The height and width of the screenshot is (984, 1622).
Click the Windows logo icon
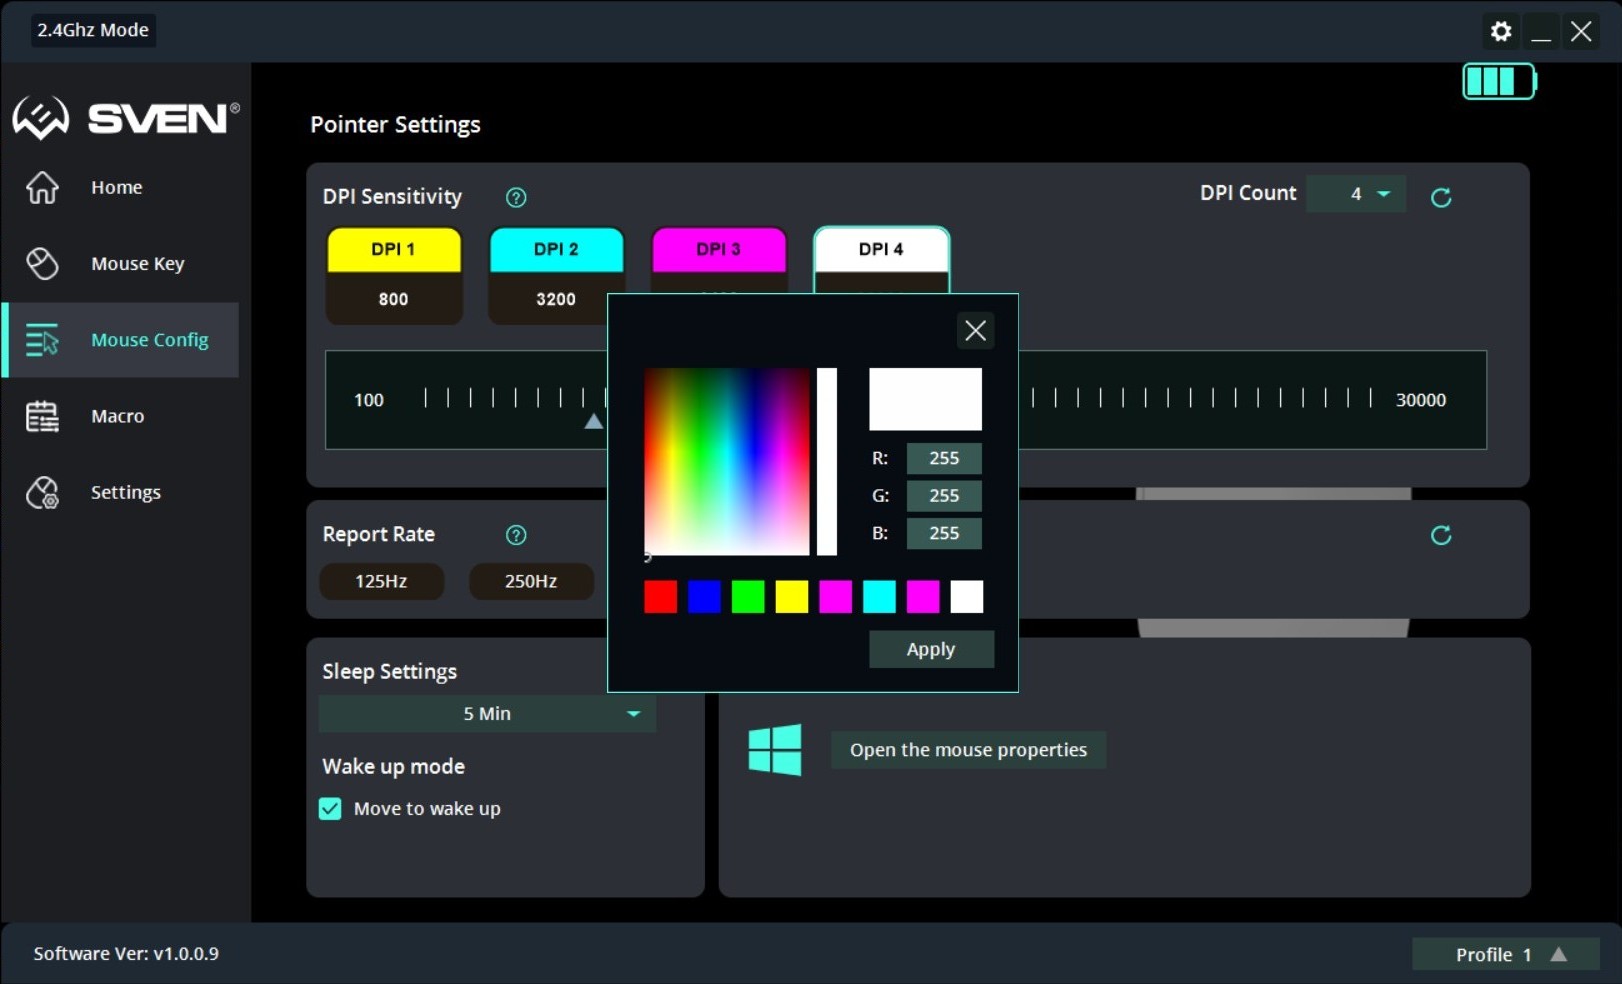tap(775, 750)
